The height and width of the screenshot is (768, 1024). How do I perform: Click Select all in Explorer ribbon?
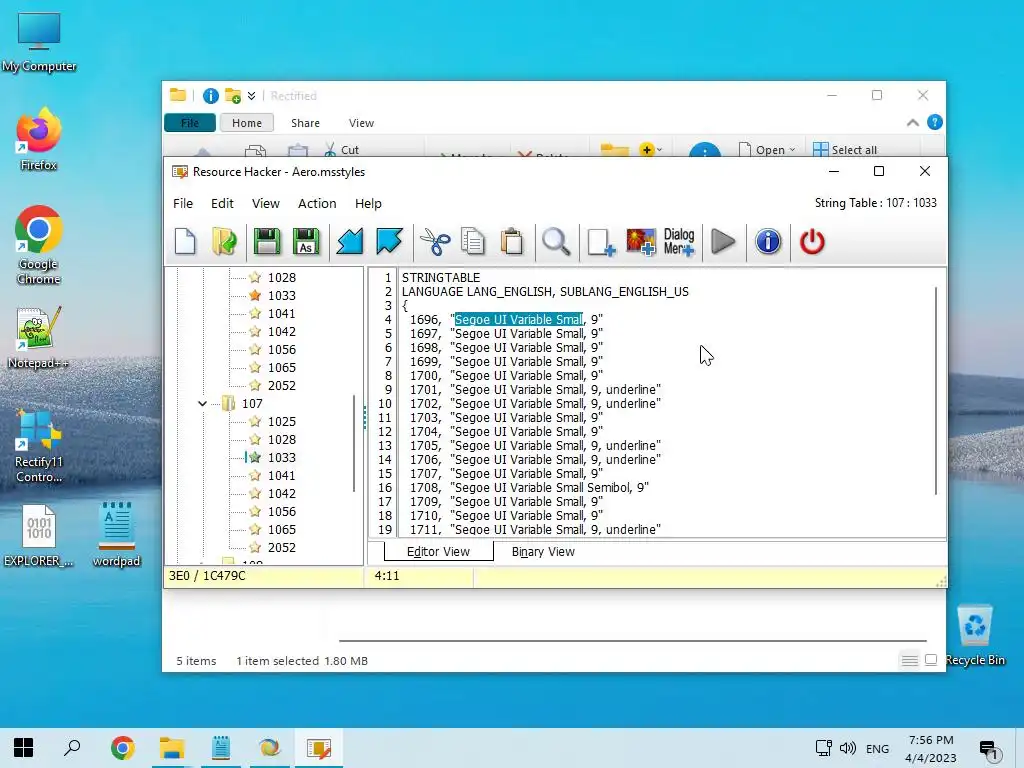point(845,150)
